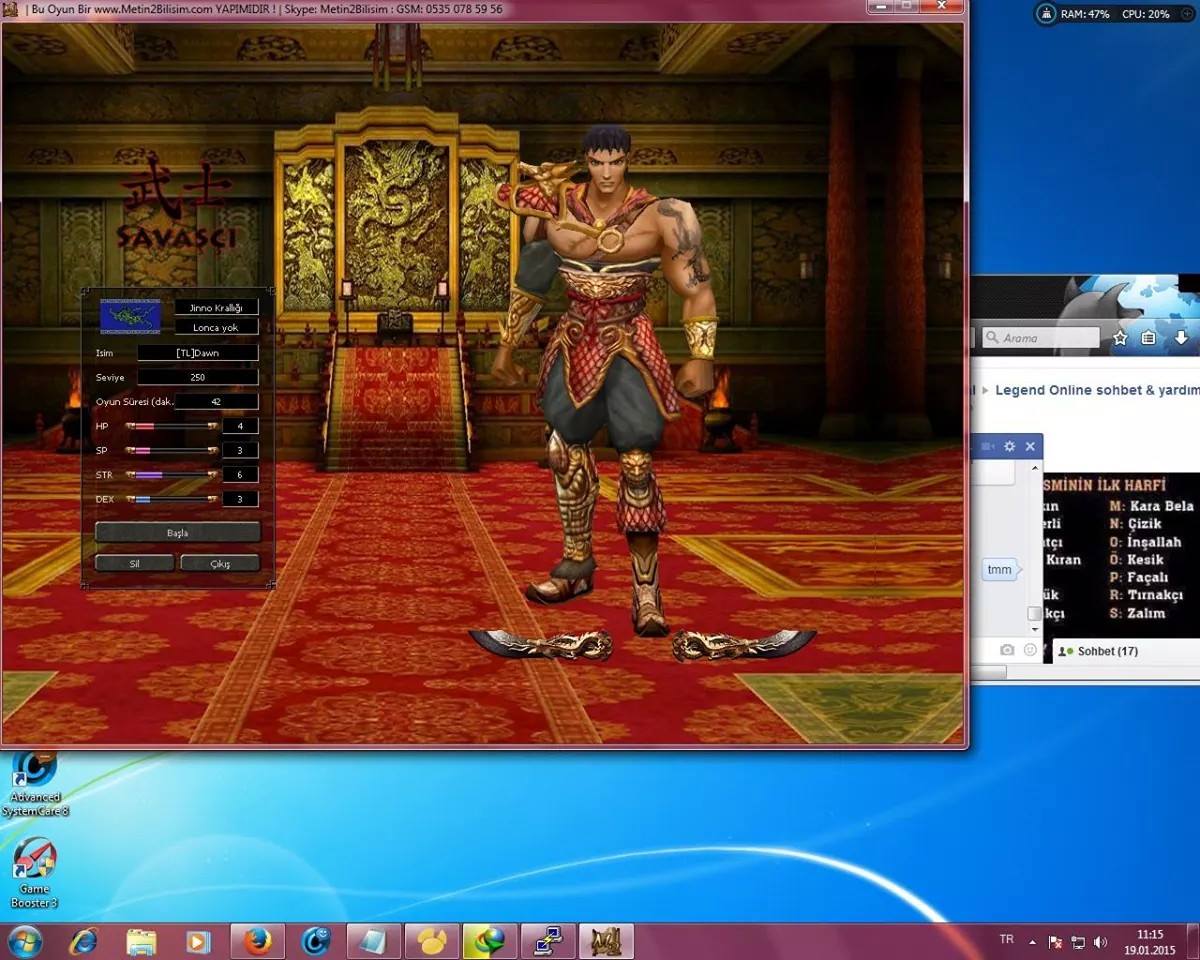Click the network computers taskbar icon
This screenshot has width=1200, height=960.
(548, 942)
